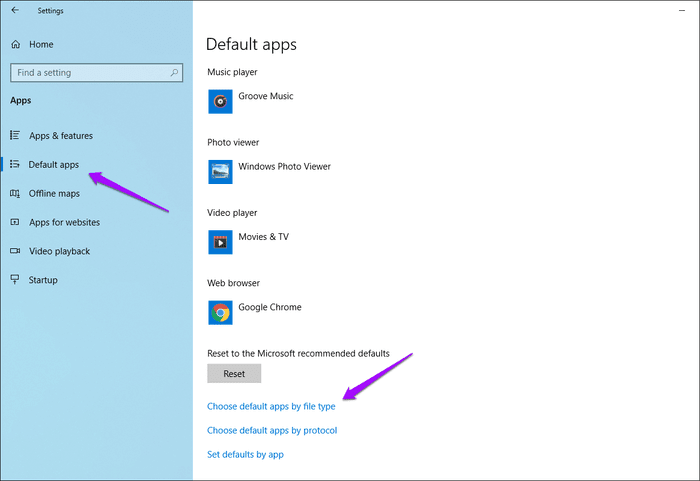Click the Web browser label
This screenshot has width=700, height=481.
[233, 283]
